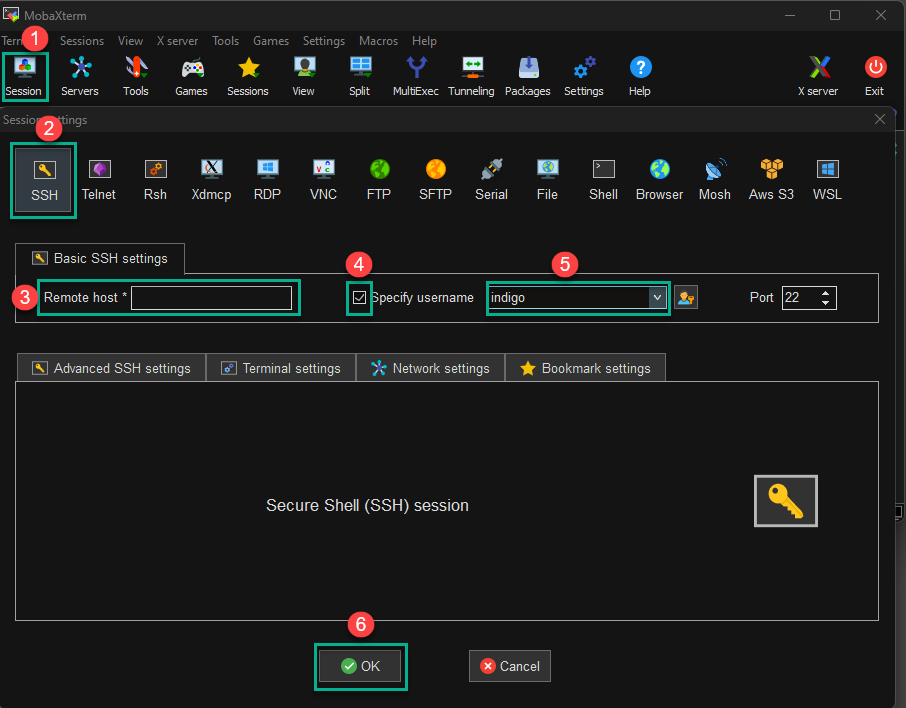906x708 pixels.
Task: Click the View toolbar icon
Action: 303,76
